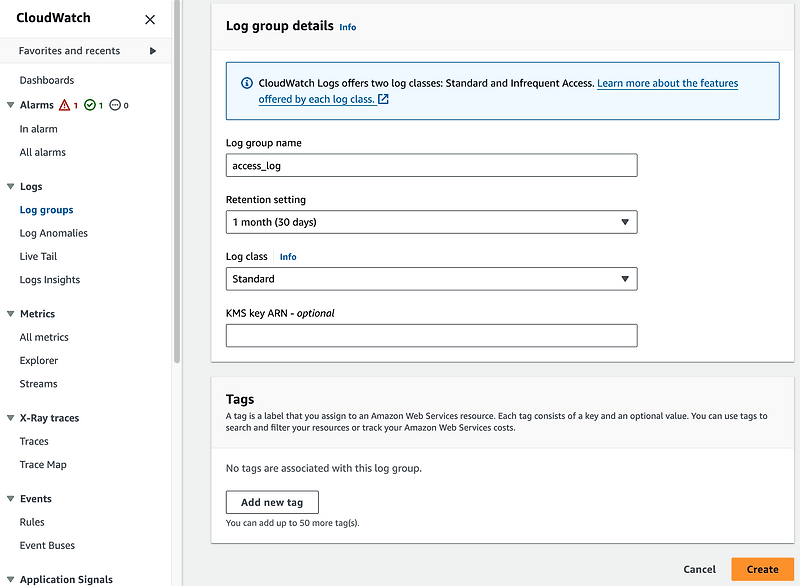Image resolution: width=800 pixels, height=586 pixels.
Task: Close the CloudWatch navigation panel
Action: 150,19
